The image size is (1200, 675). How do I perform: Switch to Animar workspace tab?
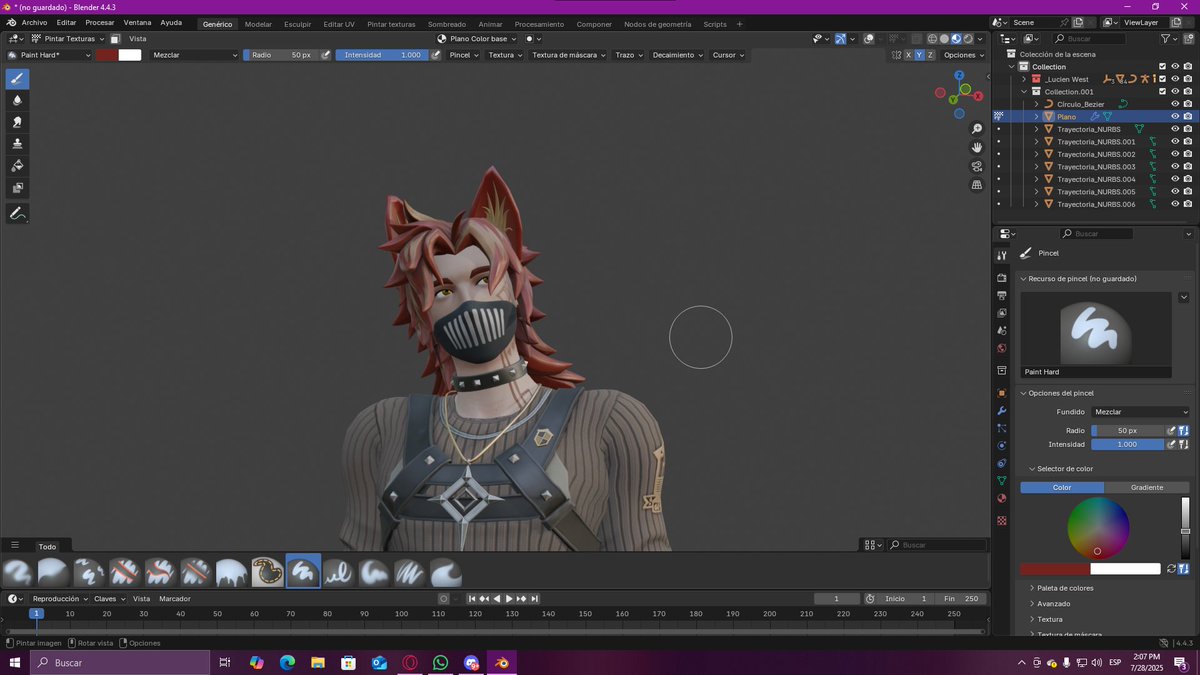[490, 24]
